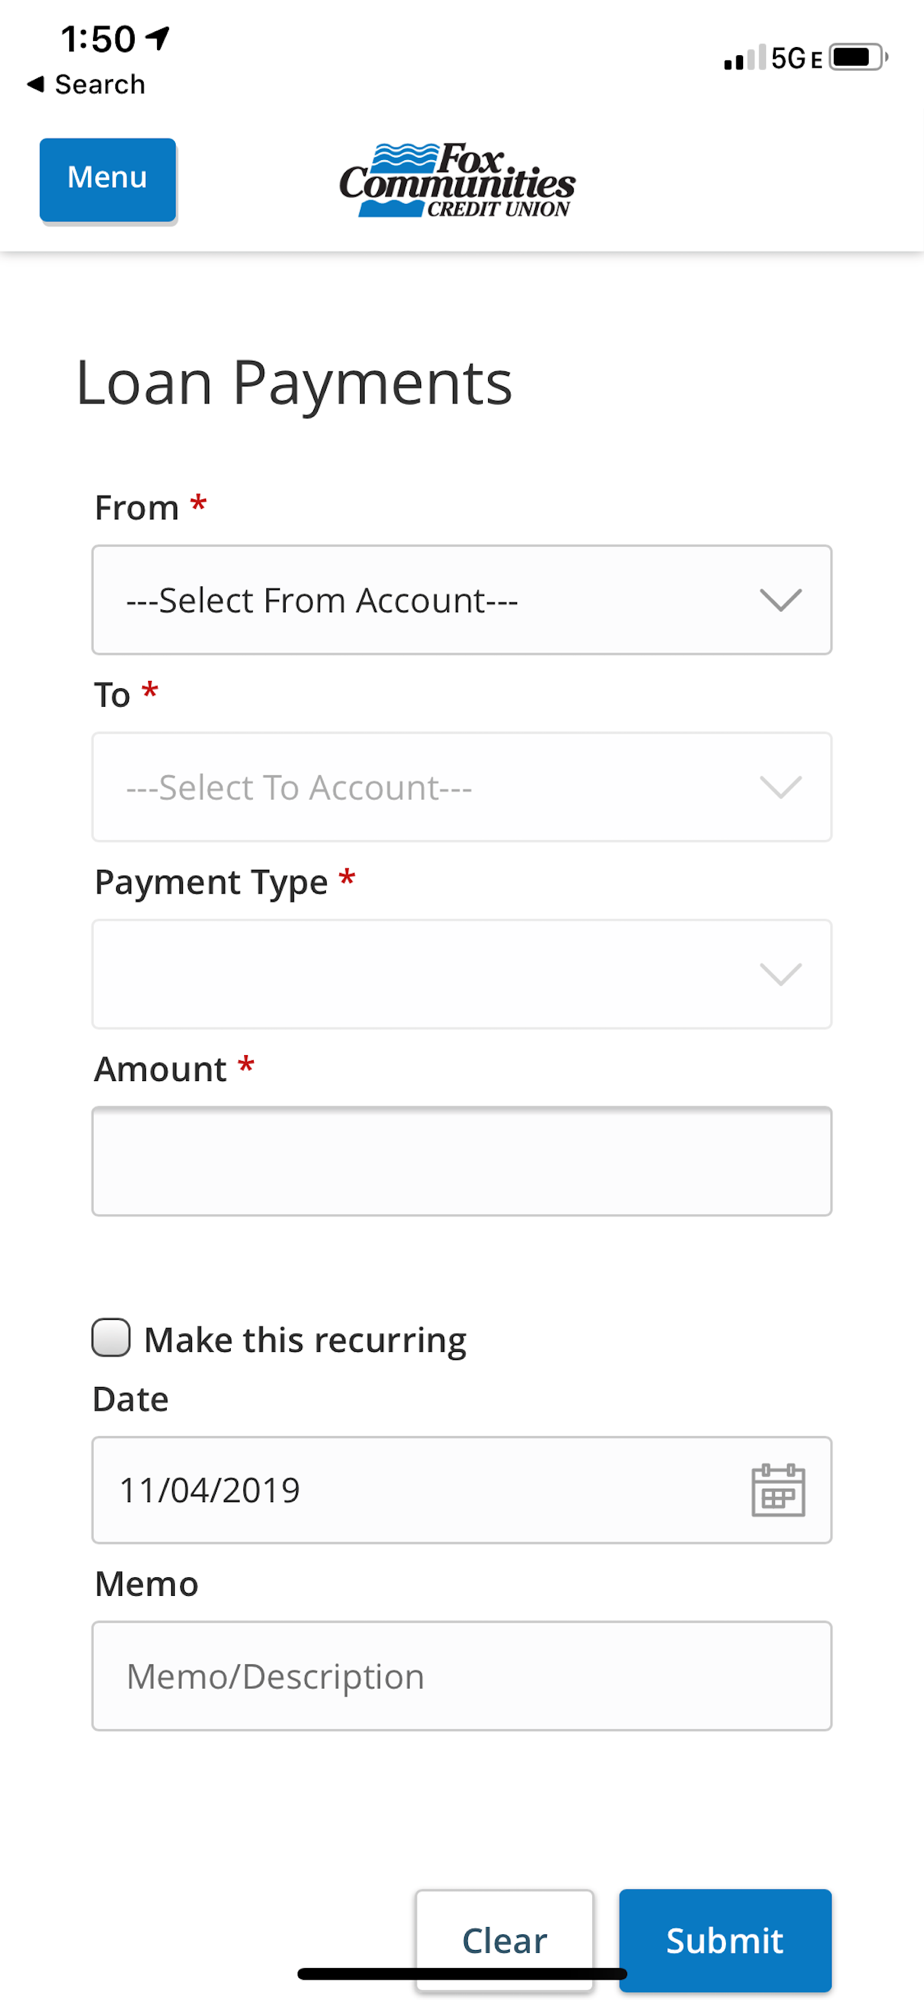The height and width of the screenshot is (2000, 924).
Task: Enable the Make this recurring checkbox
Action: [111, 1337]
